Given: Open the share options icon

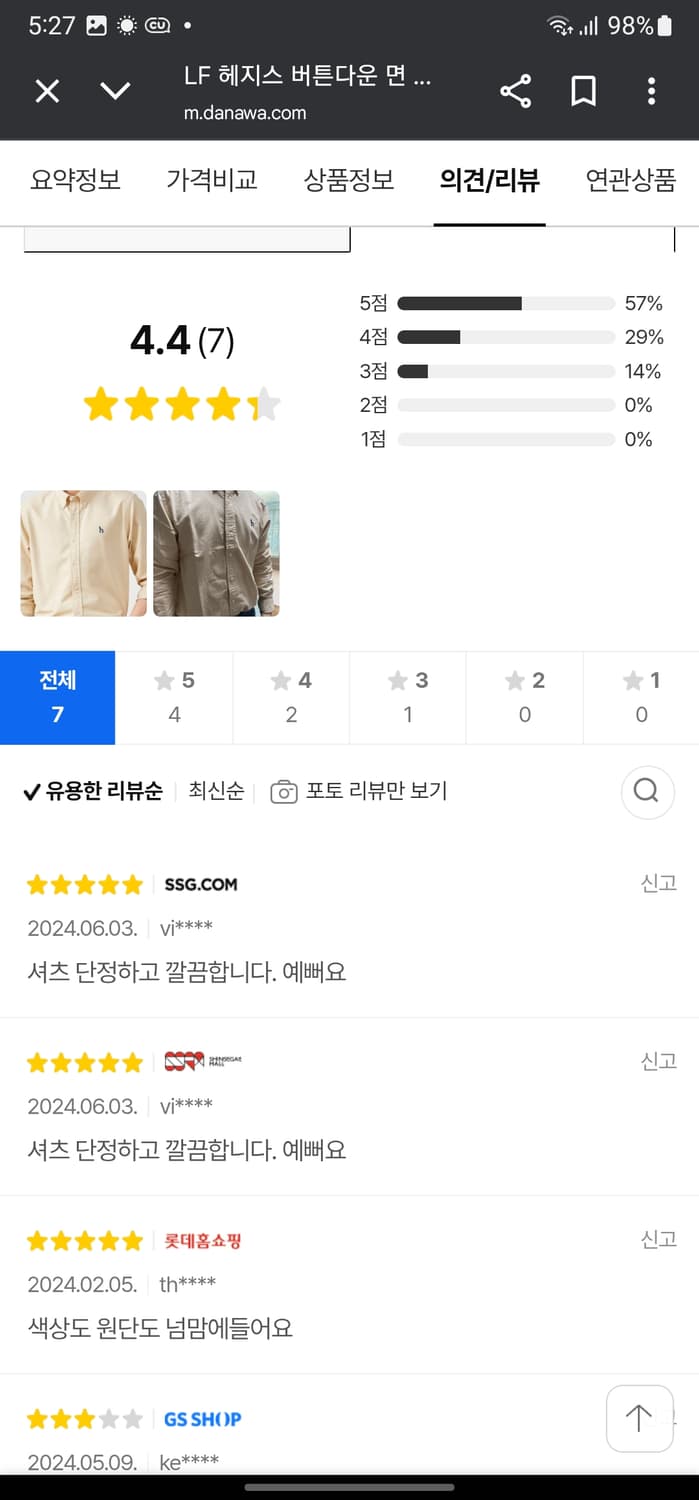Looking at the screenshot, I should click(515, 90).
